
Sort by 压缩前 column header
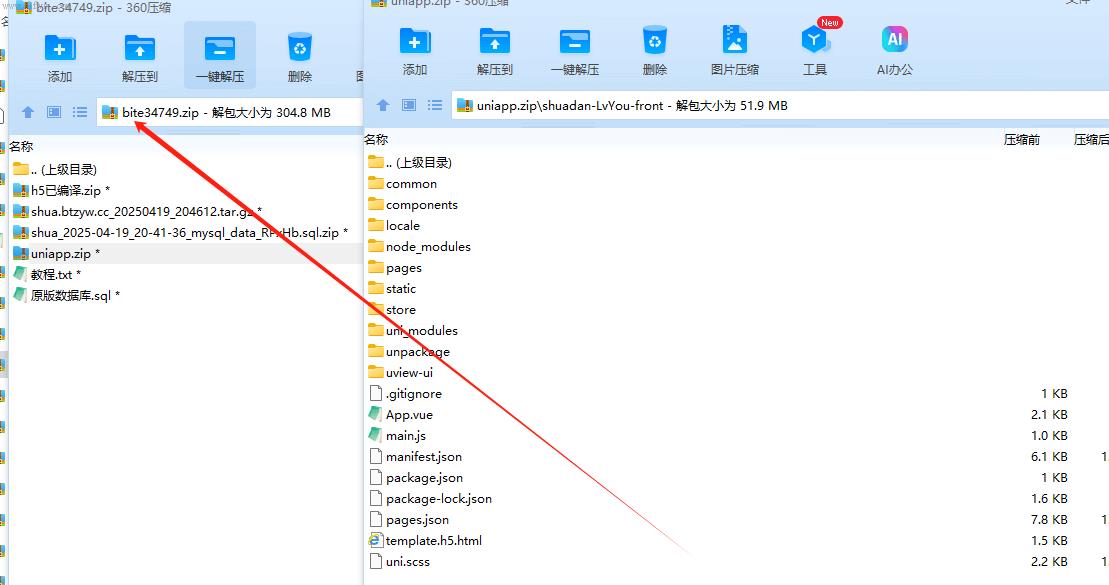click(x=1021, y=140)
